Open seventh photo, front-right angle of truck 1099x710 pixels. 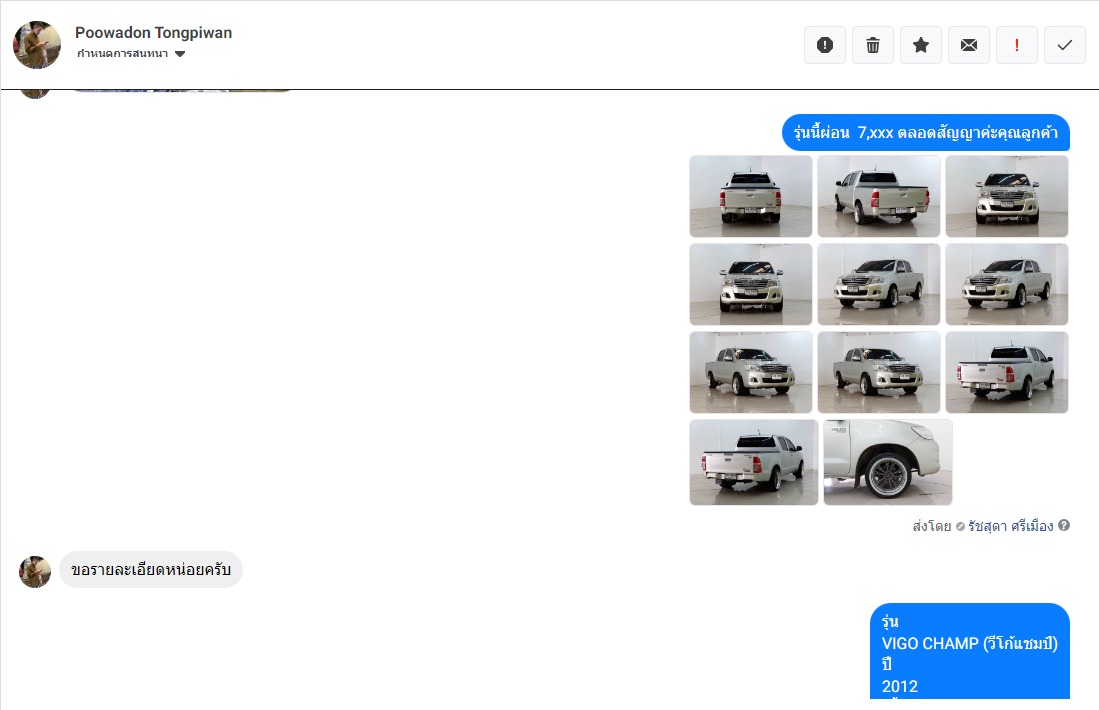[751, 372]
